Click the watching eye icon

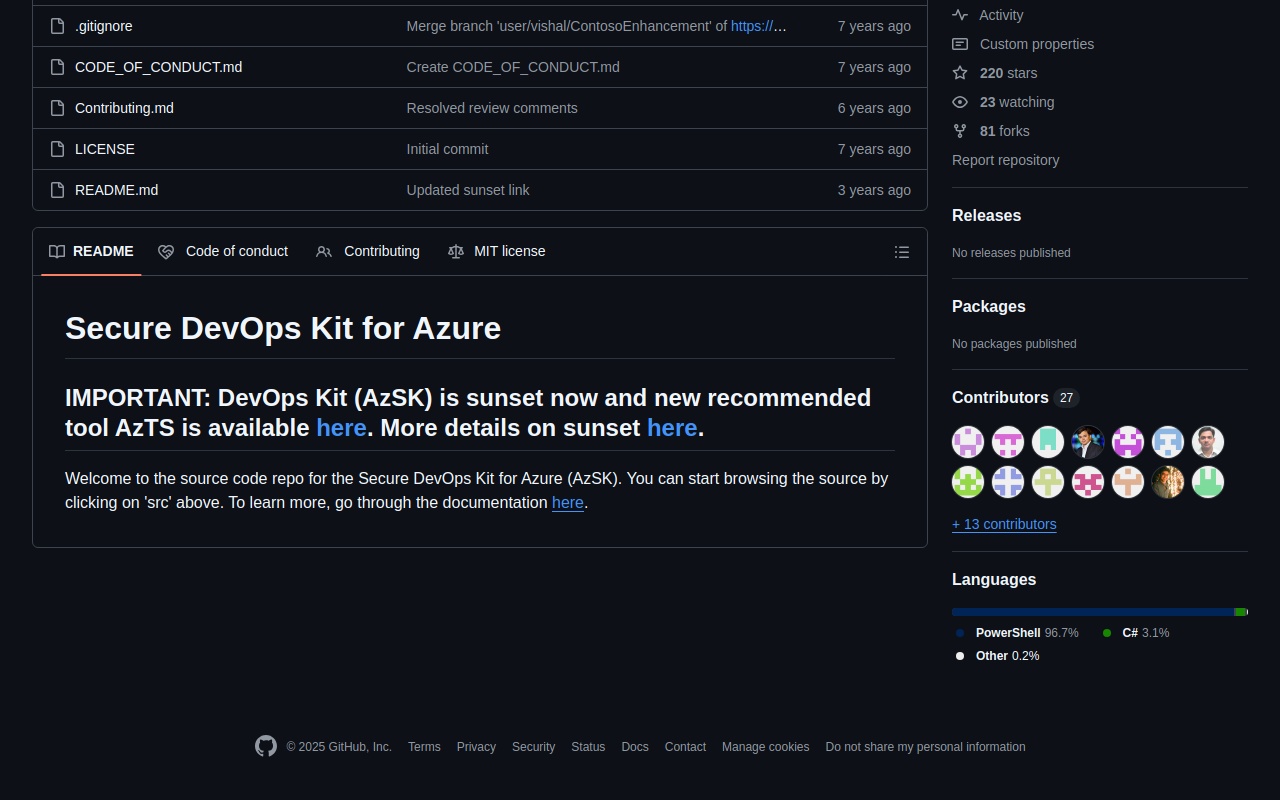960,102
